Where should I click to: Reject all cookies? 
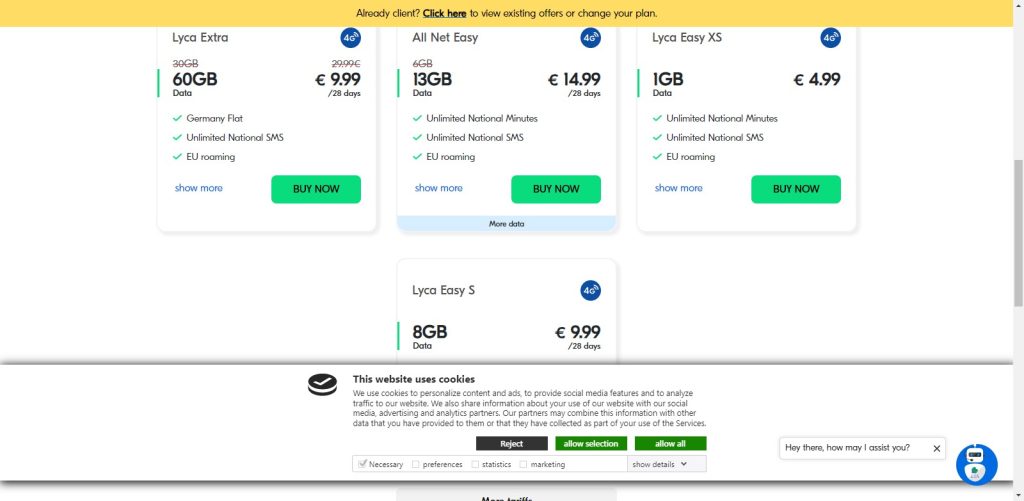pyautogui.click(x=511, y=444)
